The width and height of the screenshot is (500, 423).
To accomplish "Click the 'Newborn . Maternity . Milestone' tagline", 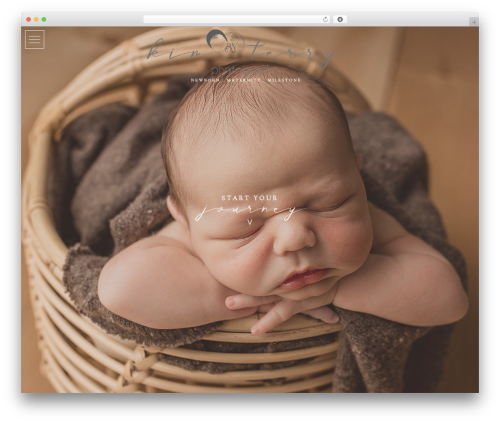I will coord(246,80).
